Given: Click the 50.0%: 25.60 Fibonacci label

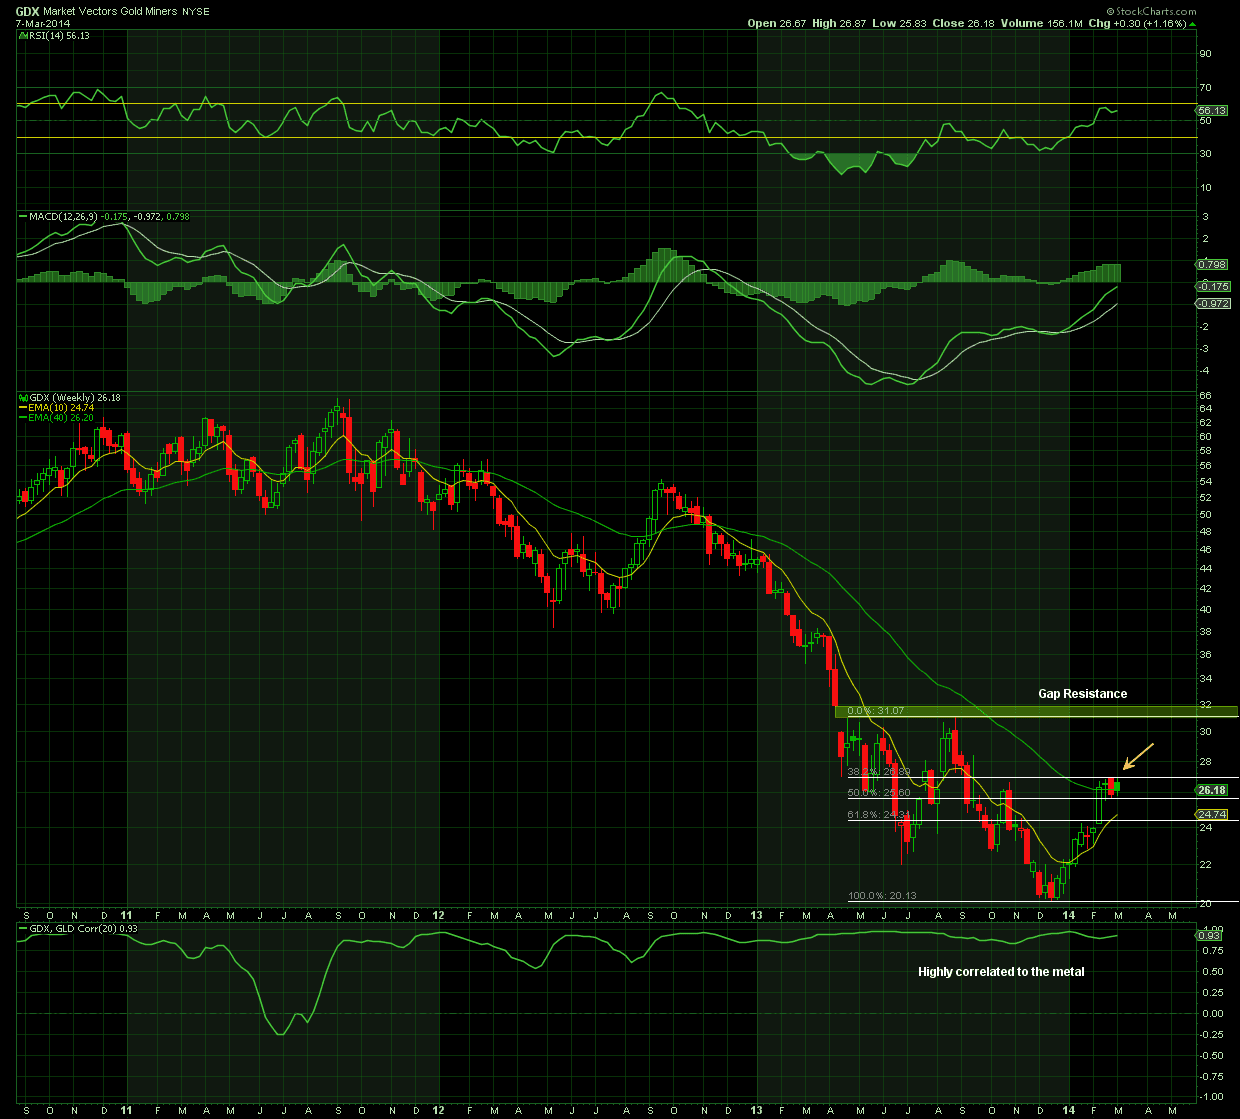Looking at the screenshot, I should pyautogui.click(x=878, y=792).
